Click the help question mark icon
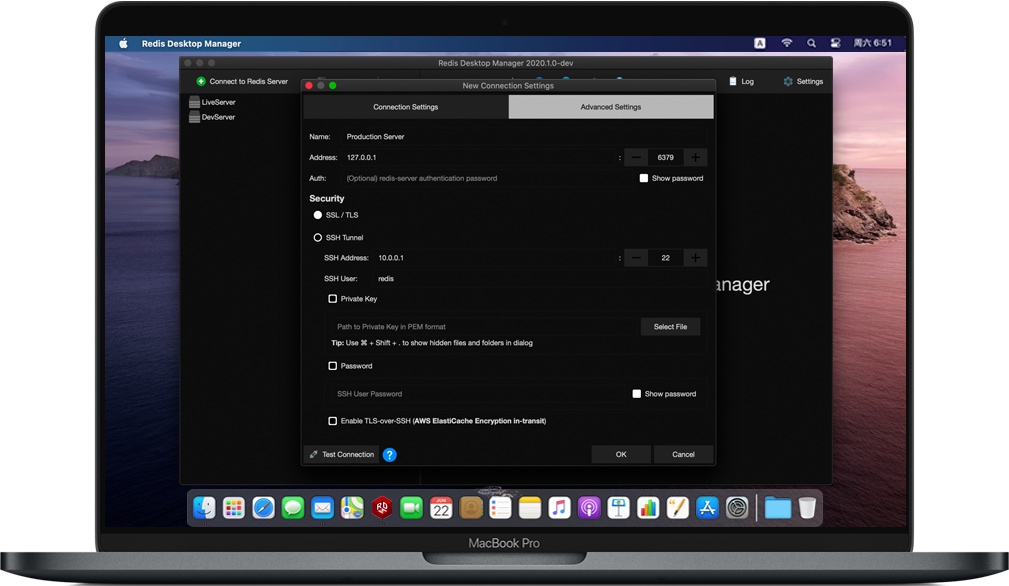 click(x=390, y=454)
